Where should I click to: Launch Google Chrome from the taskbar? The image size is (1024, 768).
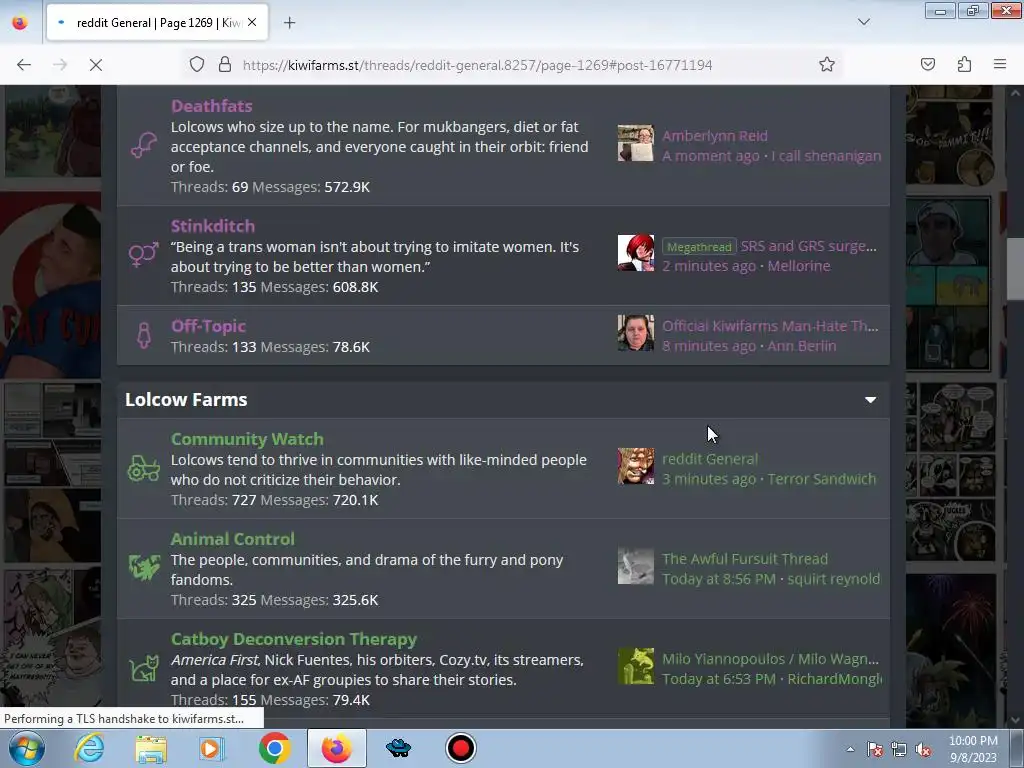[x=274, y=748]
